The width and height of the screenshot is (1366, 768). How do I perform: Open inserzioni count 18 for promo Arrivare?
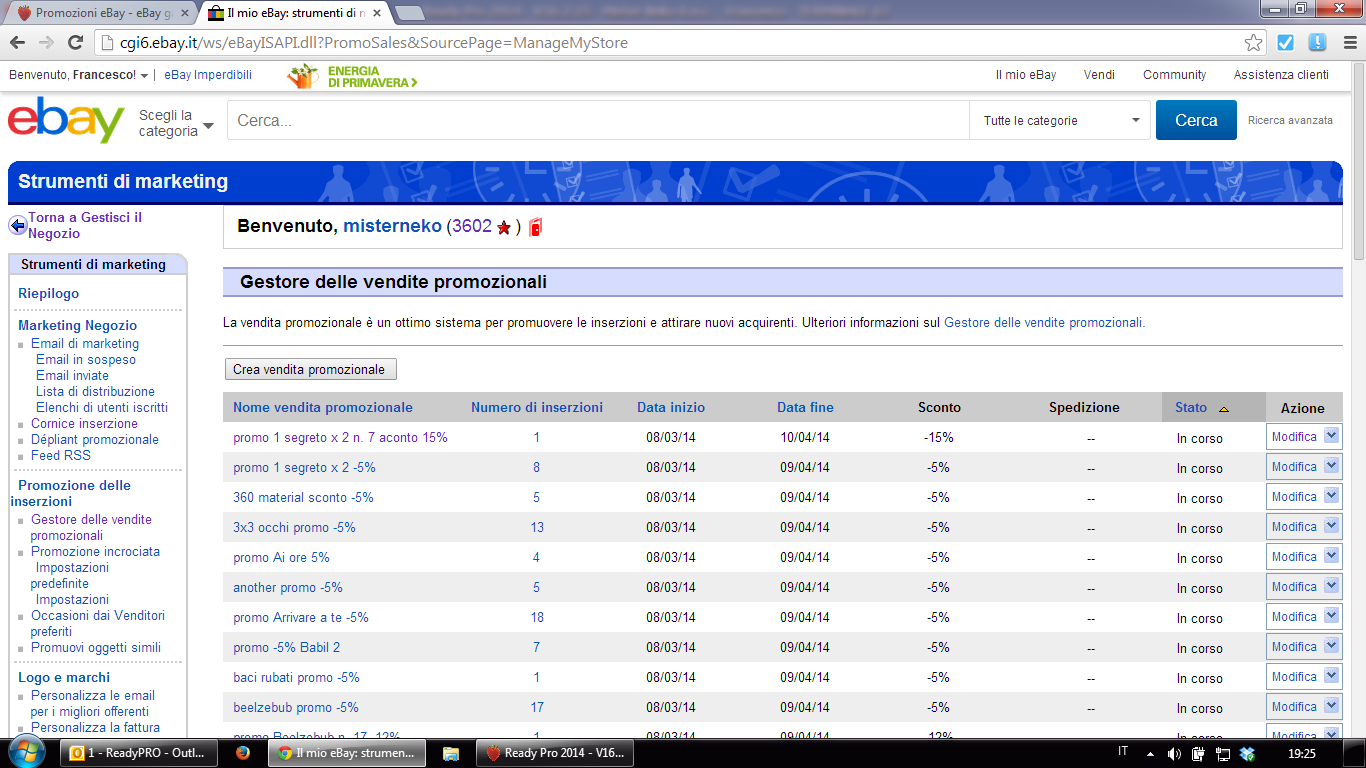[537, 617]
